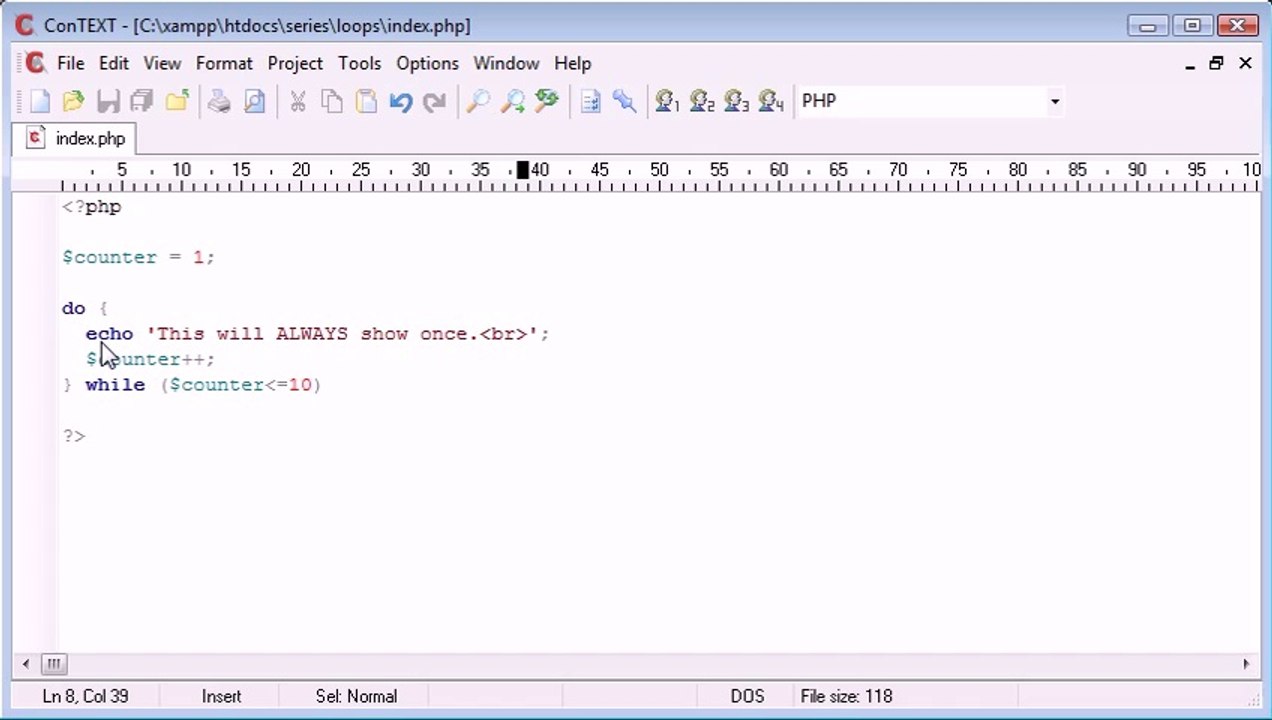The width and height of the screenshot is (1272, 720).
Task: Run user command 2 icon
Action: (702, 101)
